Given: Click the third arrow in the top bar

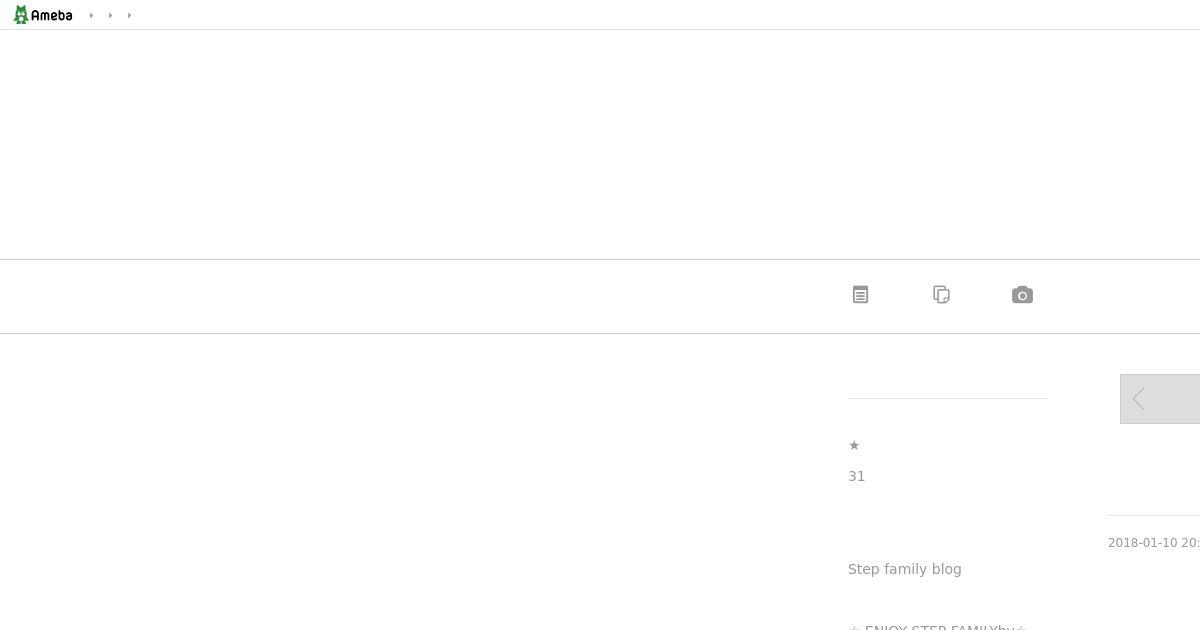Looking at the screenshot, I should 129,15.
